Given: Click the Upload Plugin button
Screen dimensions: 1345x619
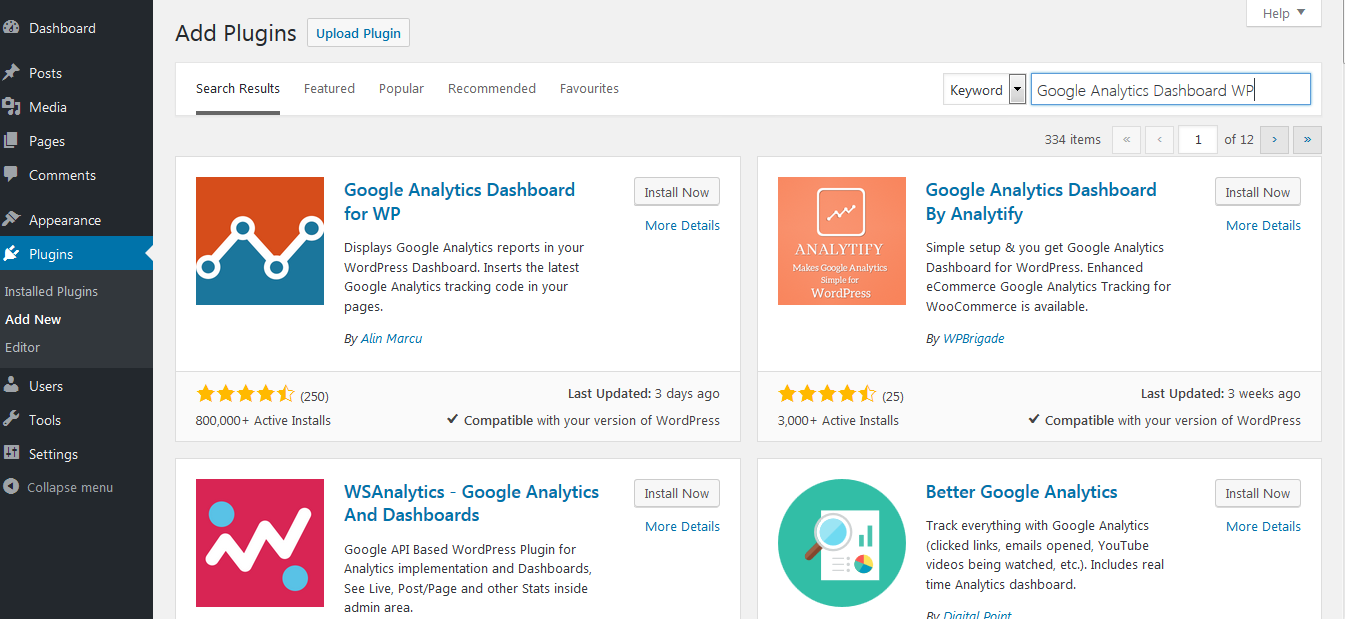Looking at the screenshot, I should (x=358, y=33).
